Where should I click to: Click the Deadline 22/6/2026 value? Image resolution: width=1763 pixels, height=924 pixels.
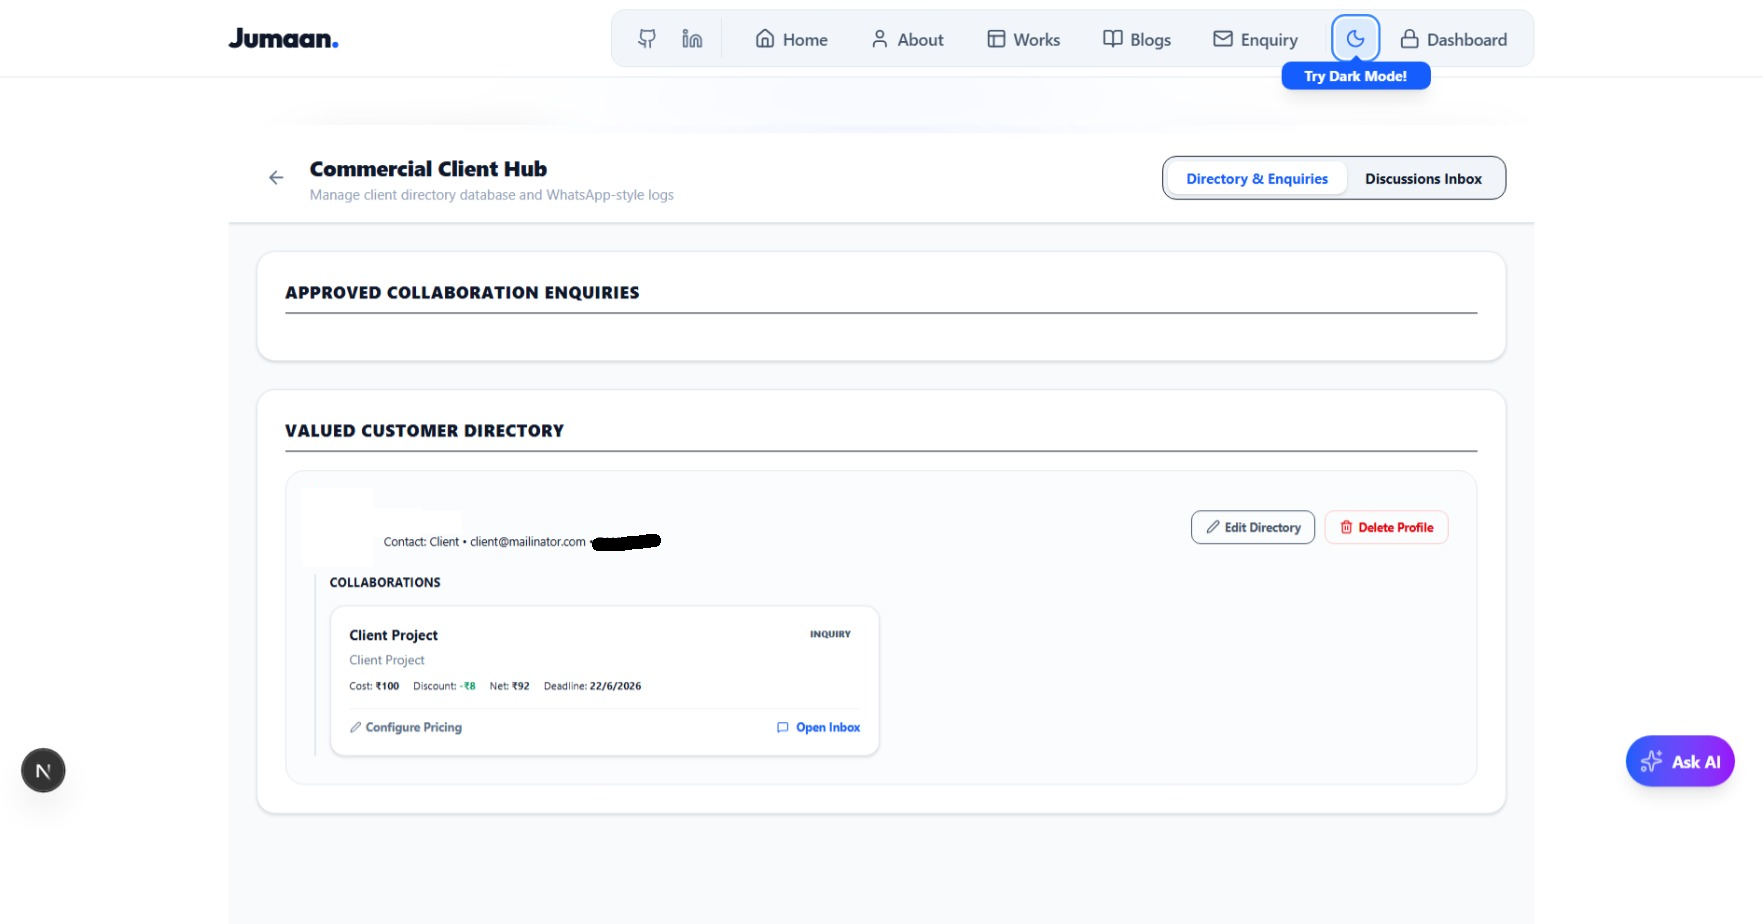tap(592, 686)
